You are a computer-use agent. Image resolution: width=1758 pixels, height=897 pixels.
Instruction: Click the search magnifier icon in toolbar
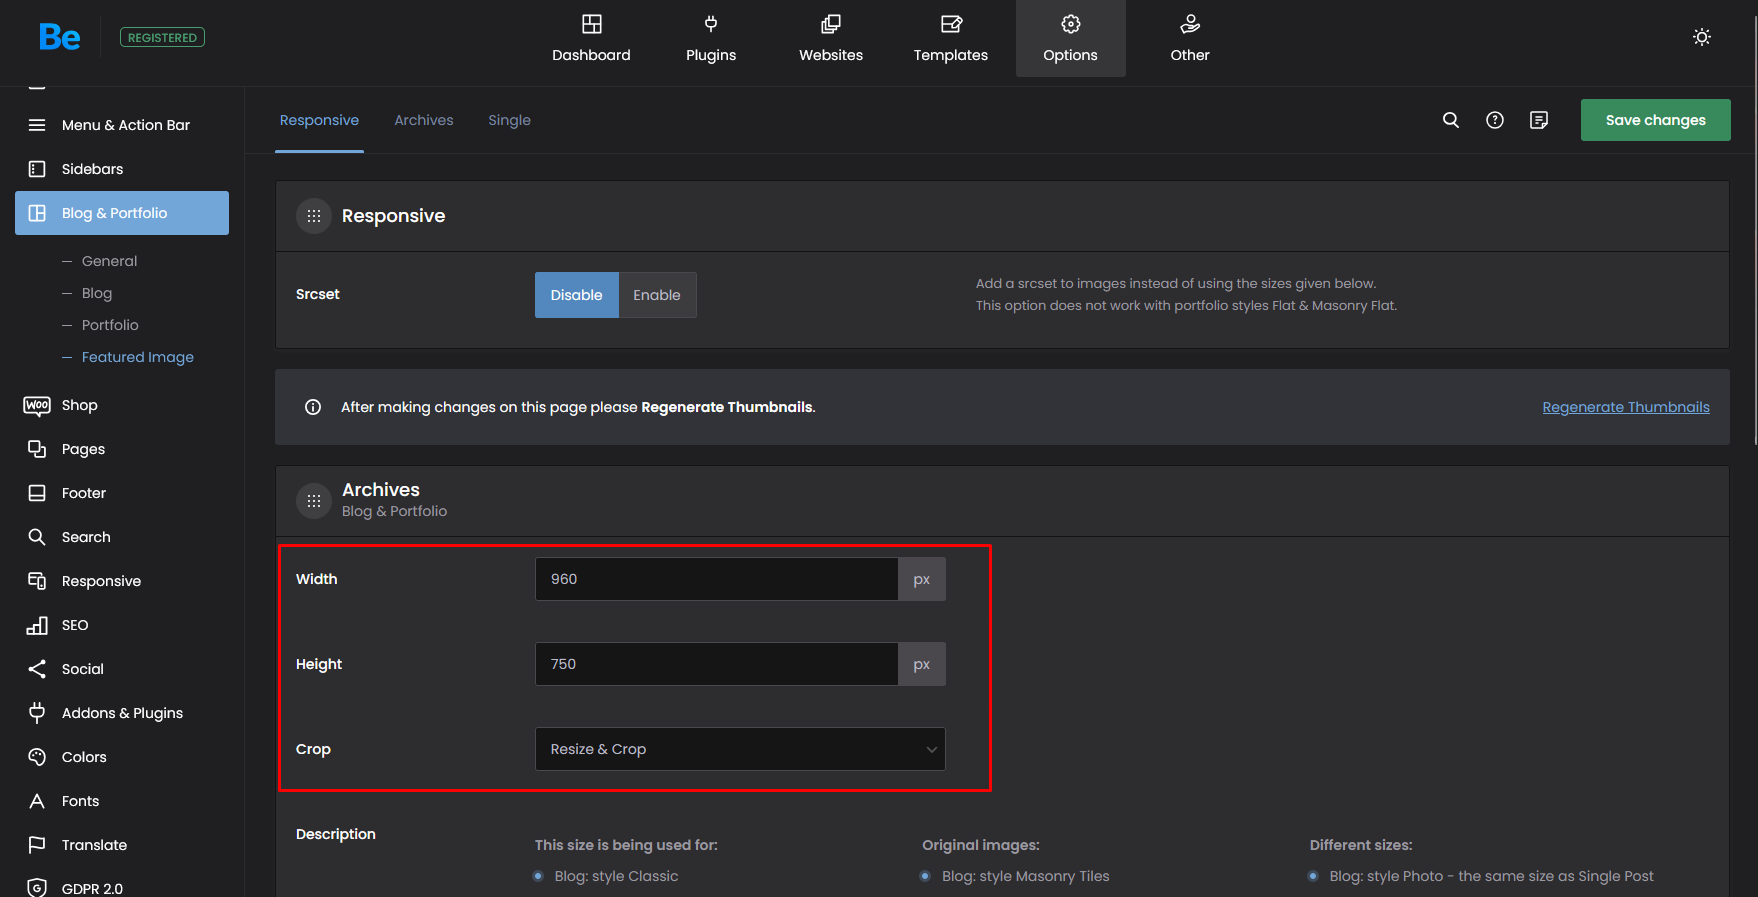(1451, 120)
